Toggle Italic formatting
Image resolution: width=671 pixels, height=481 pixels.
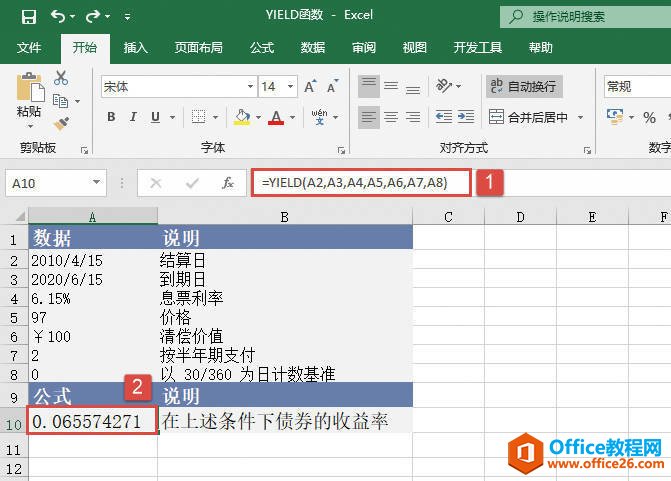133,117
